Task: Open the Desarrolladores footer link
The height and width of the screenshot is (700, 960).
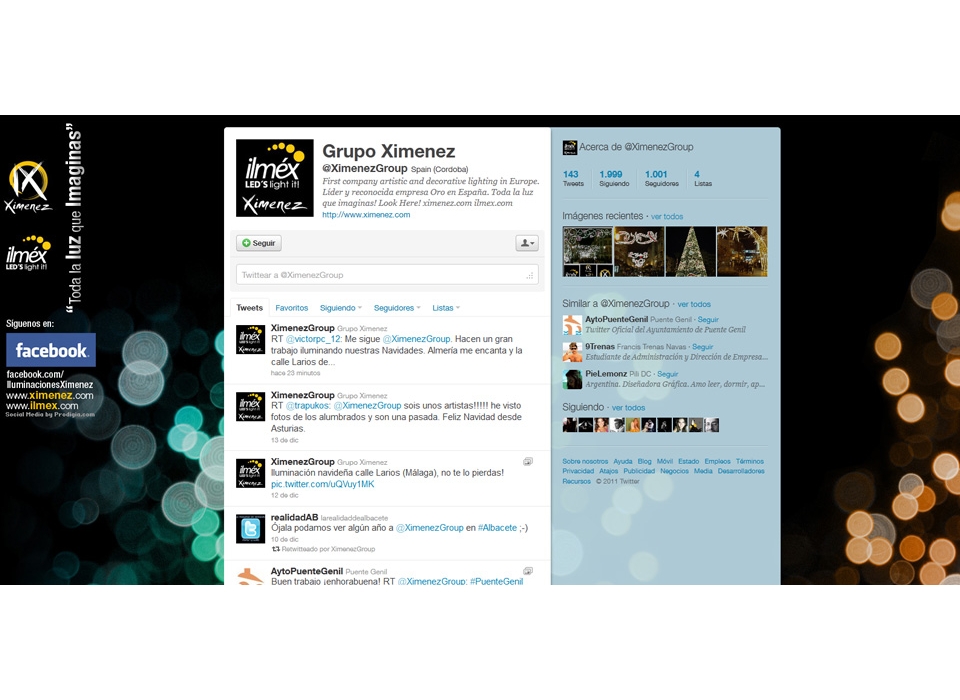Action: tap(741, 471)
